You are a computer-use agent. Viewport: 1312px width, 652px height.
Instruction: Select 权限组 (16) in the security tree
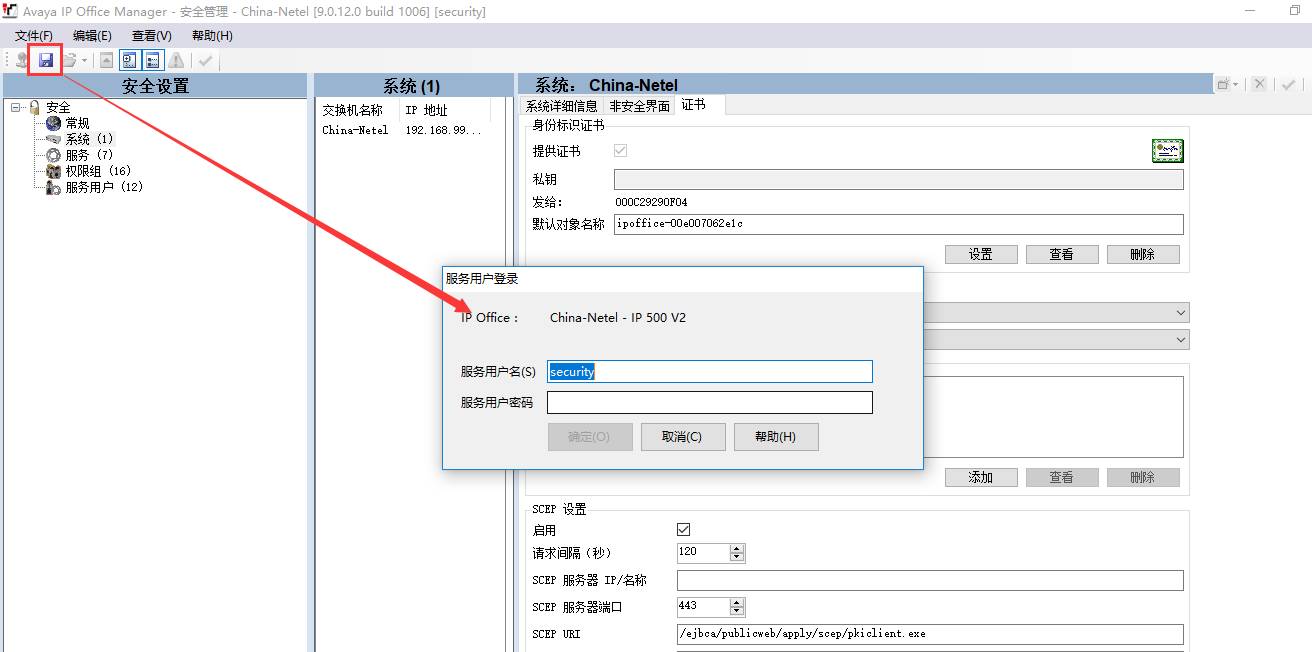(98, 171)
